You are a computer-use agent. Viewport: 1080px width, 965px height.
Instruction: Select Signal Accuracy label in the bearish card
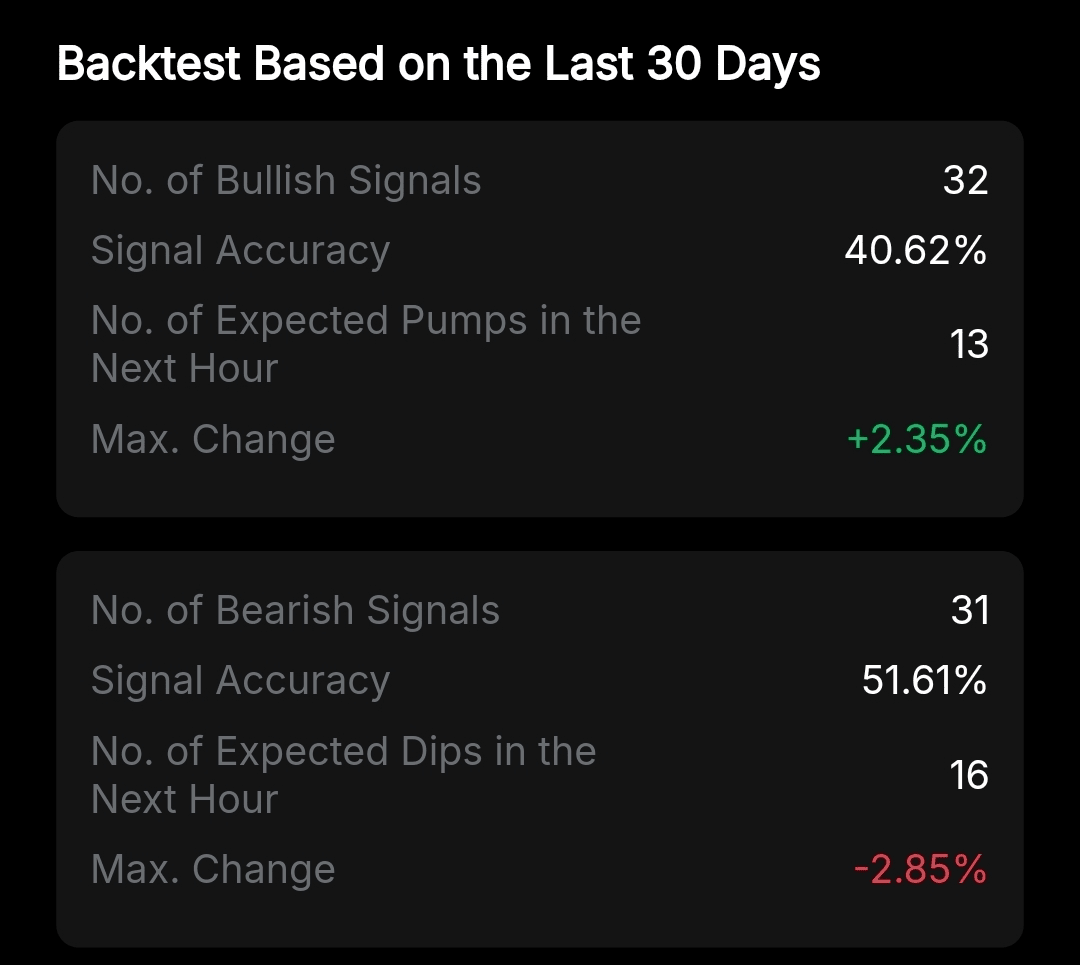coord(240,681)
